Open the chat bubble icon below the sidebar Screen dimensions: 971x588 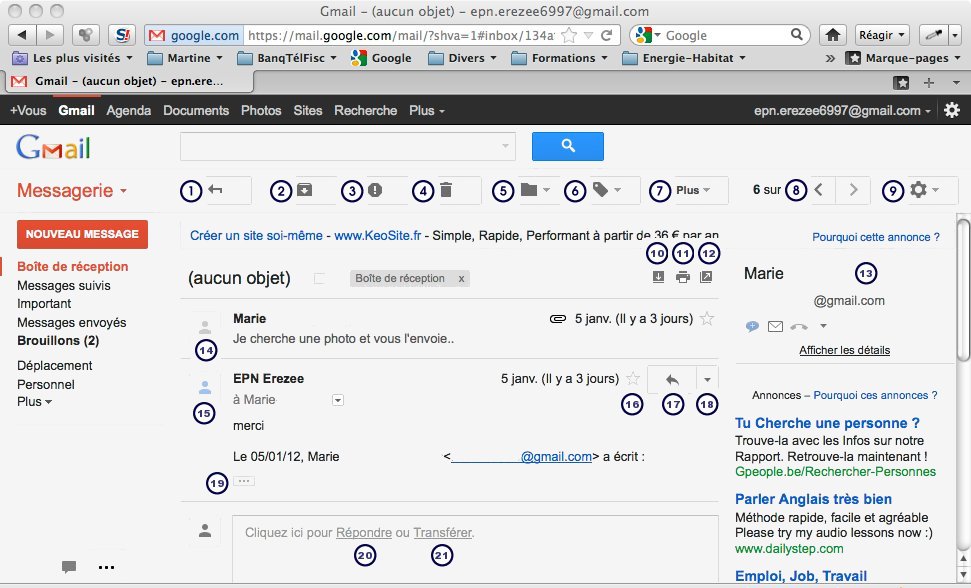tap(69, 566)
